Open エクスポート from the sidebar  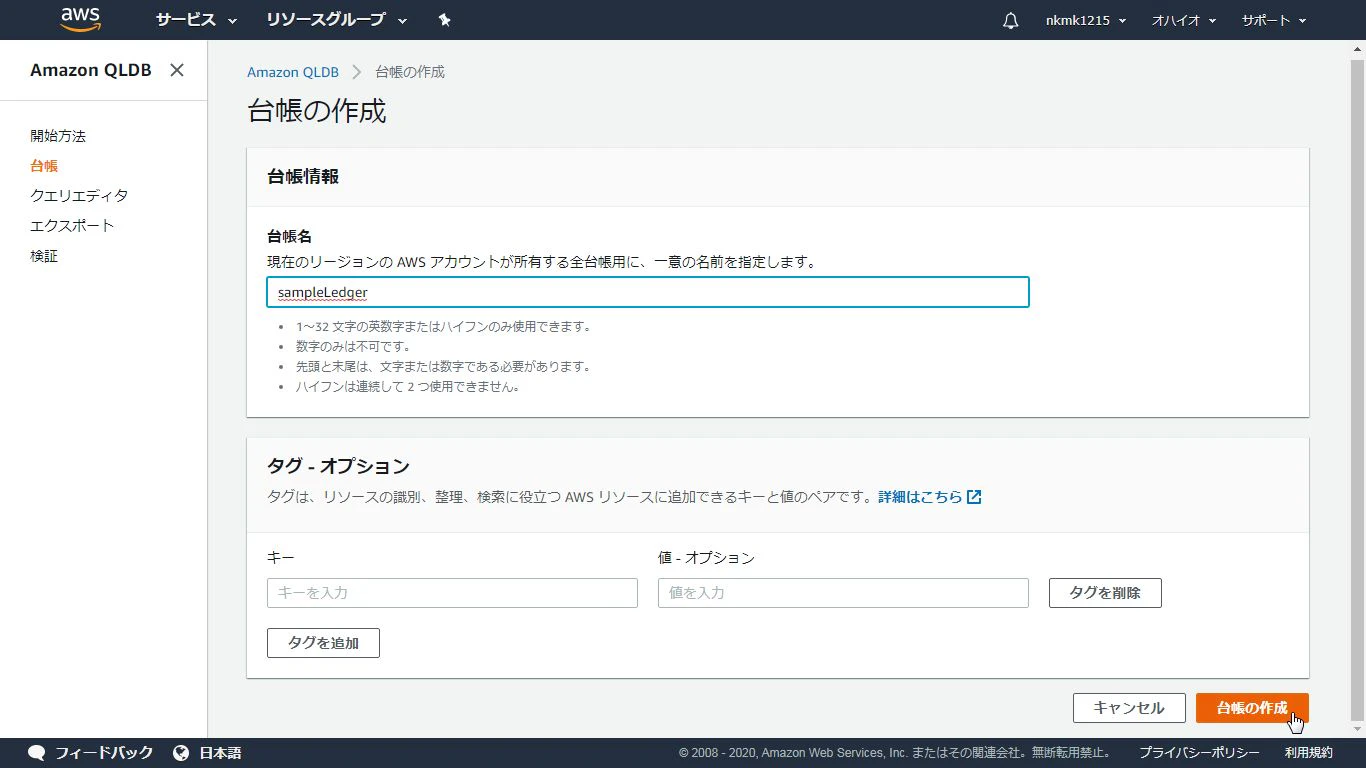click(72, 226)
